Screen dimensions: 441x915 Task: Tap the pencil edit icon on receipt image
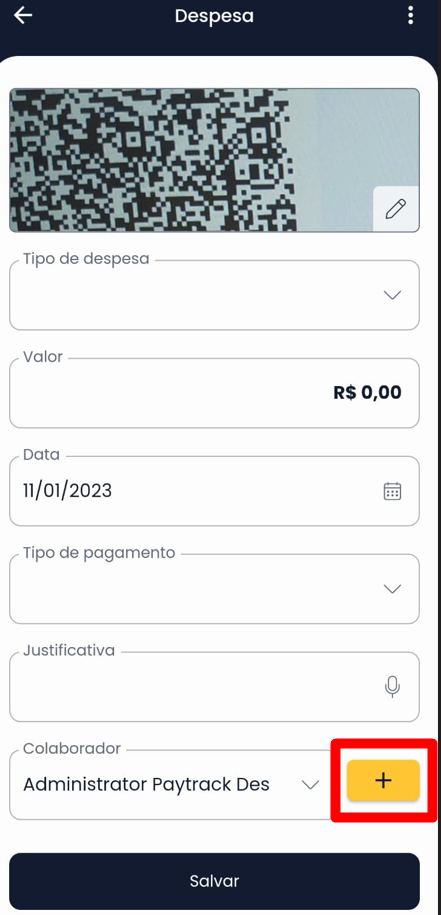click(396, 209)
